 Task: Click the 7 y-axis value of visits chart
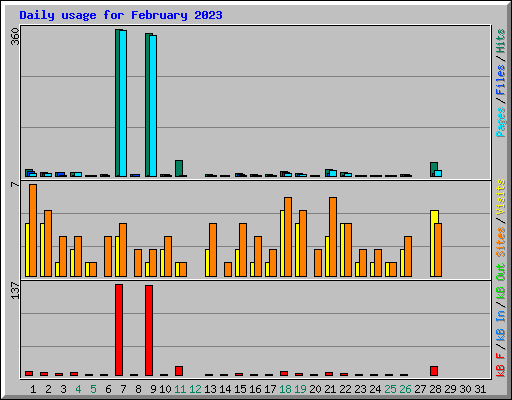point(15,184)
